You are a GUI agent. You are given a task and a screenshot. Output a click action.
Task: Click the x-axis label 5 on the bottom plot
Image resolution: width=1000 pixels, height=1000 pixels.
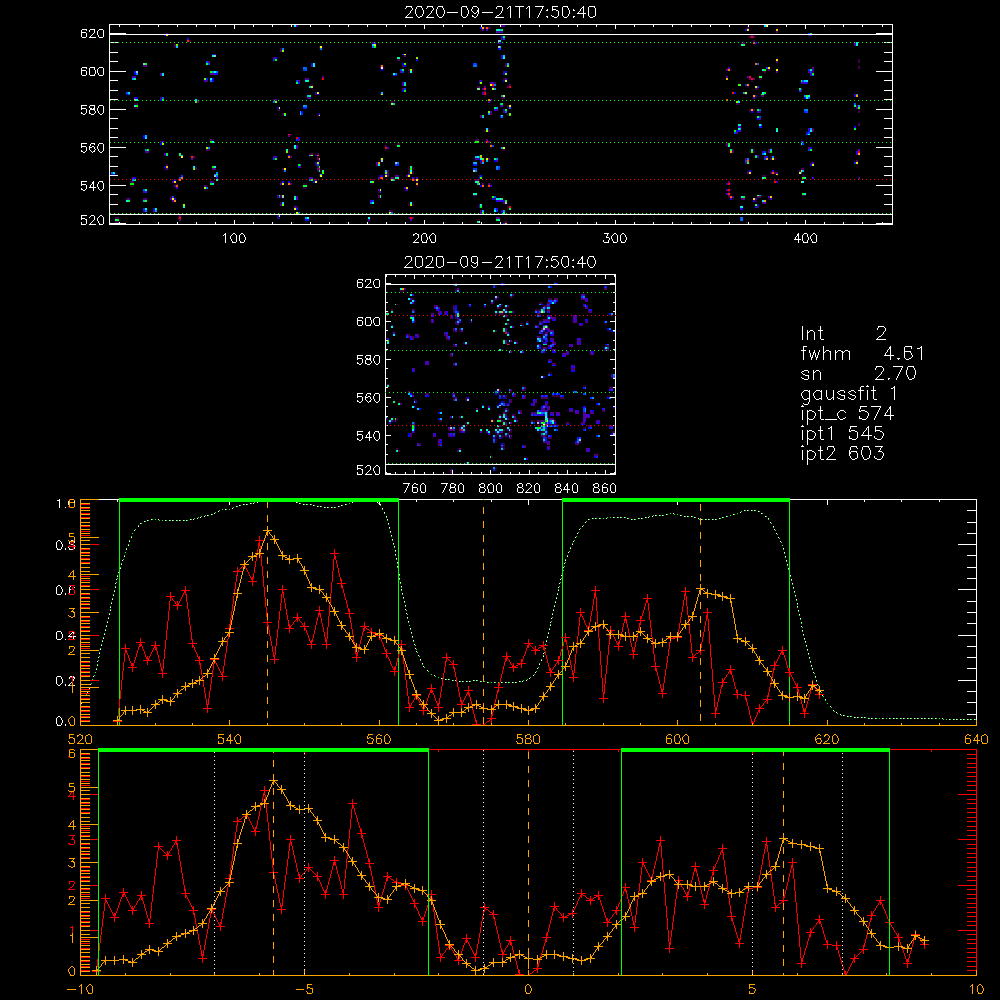(753, 990)
